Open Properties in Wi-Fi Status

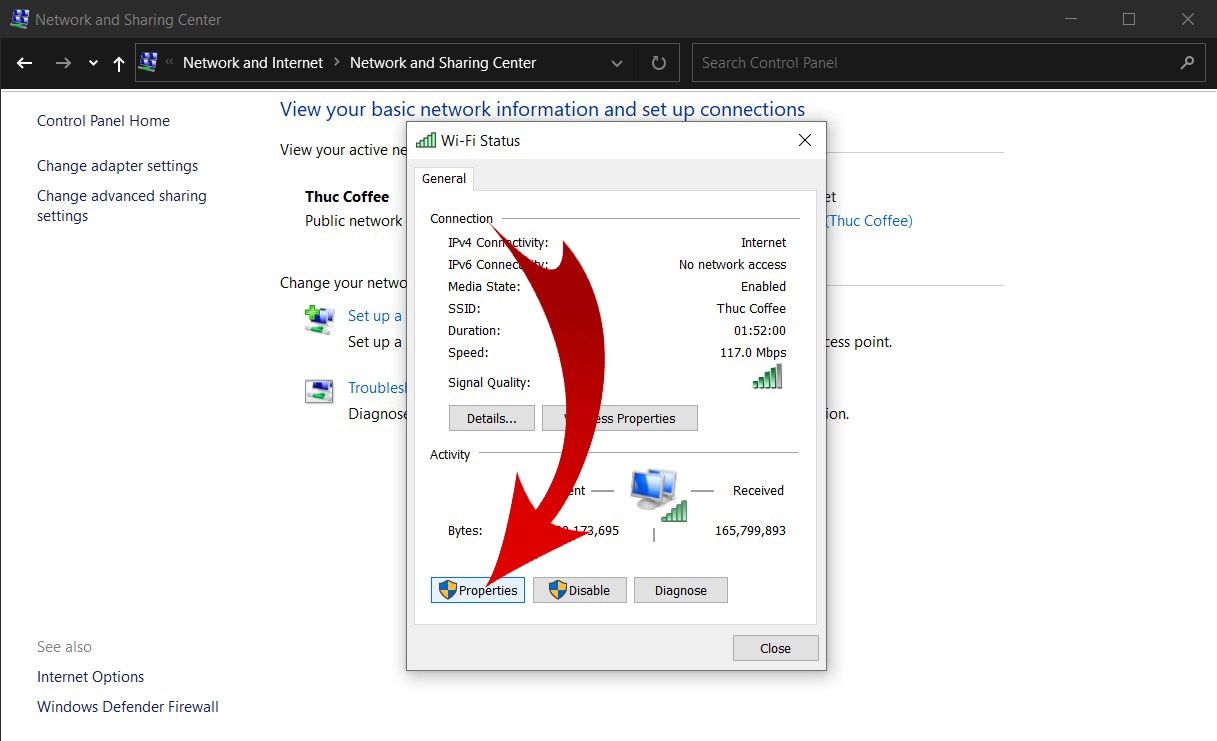tap(478, 590)
